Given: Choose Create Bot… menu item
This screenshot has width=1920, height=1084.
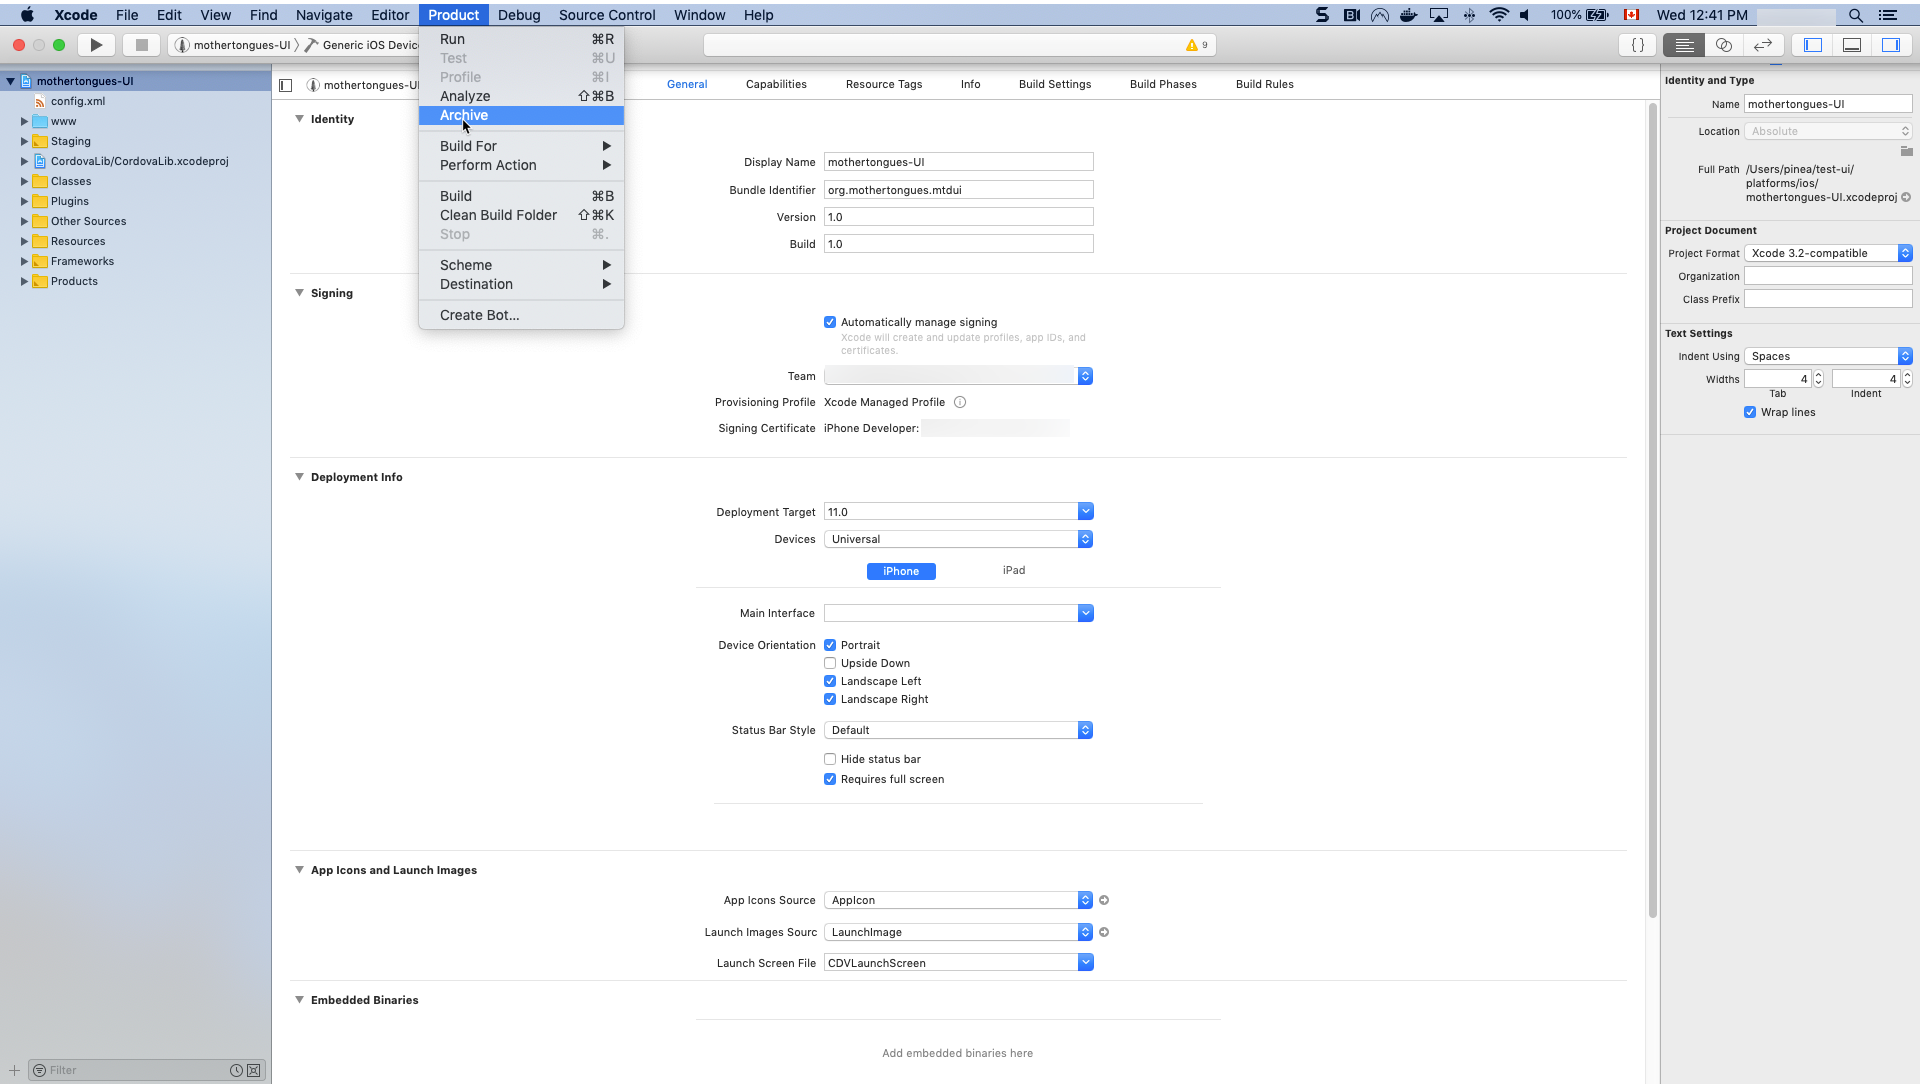Looking at the screenshot, I should pos(521,315).
